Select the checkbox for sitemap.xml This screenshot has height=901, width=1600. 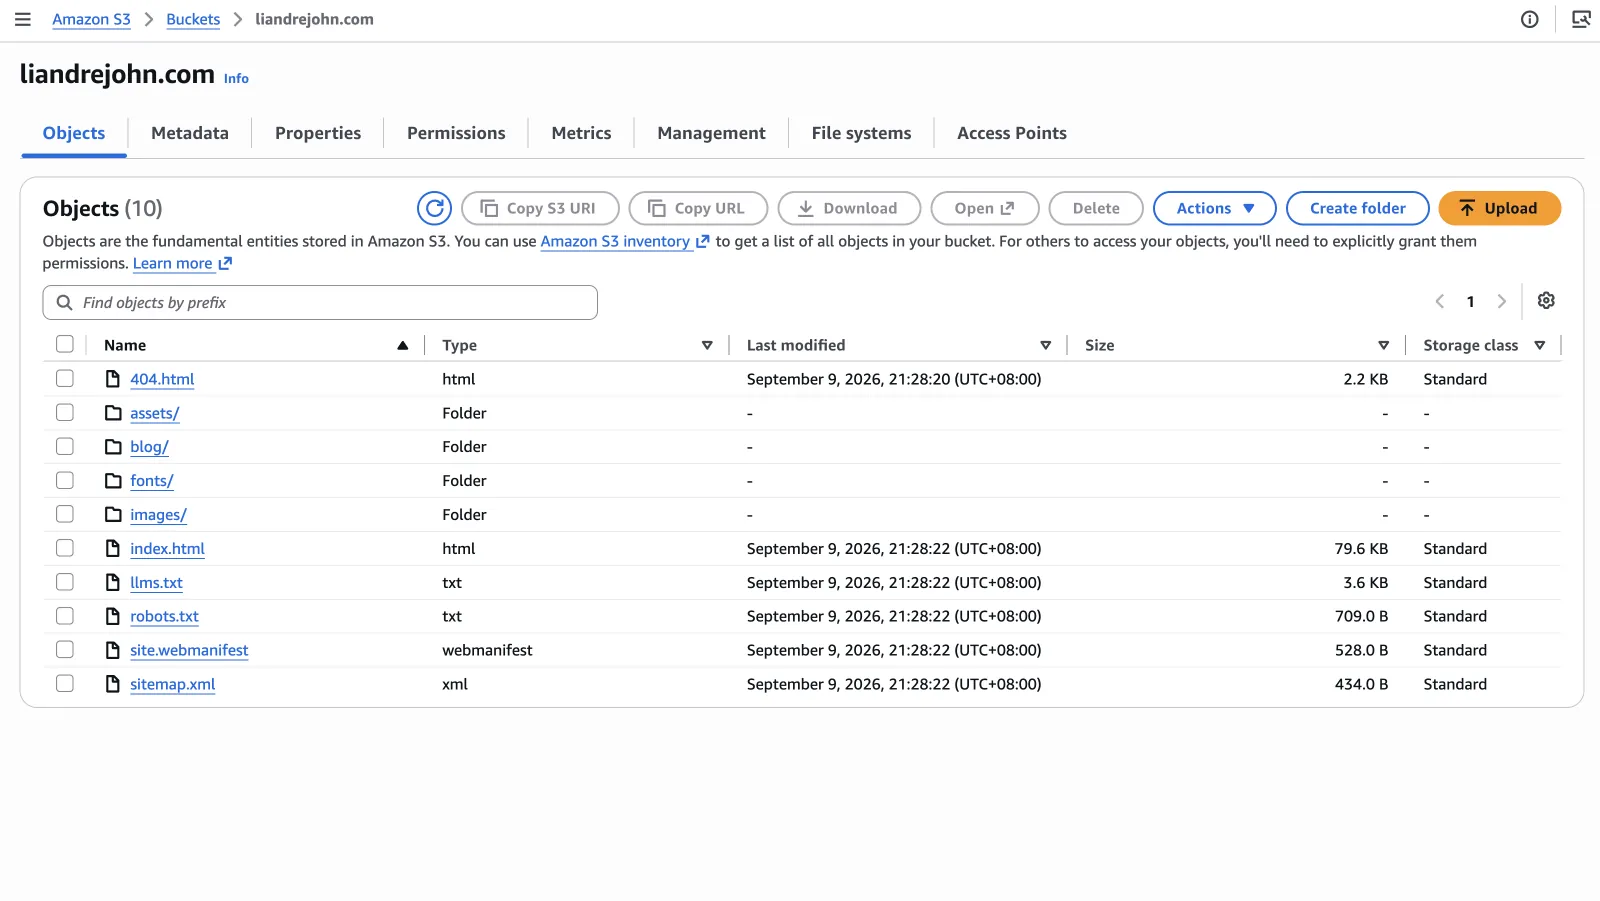[x=65, y=683]
